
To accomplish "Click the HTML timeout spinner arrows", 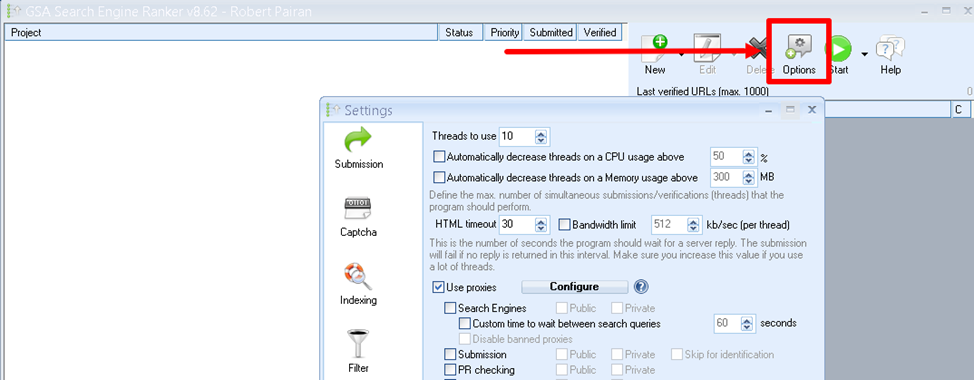I will 542,224.
